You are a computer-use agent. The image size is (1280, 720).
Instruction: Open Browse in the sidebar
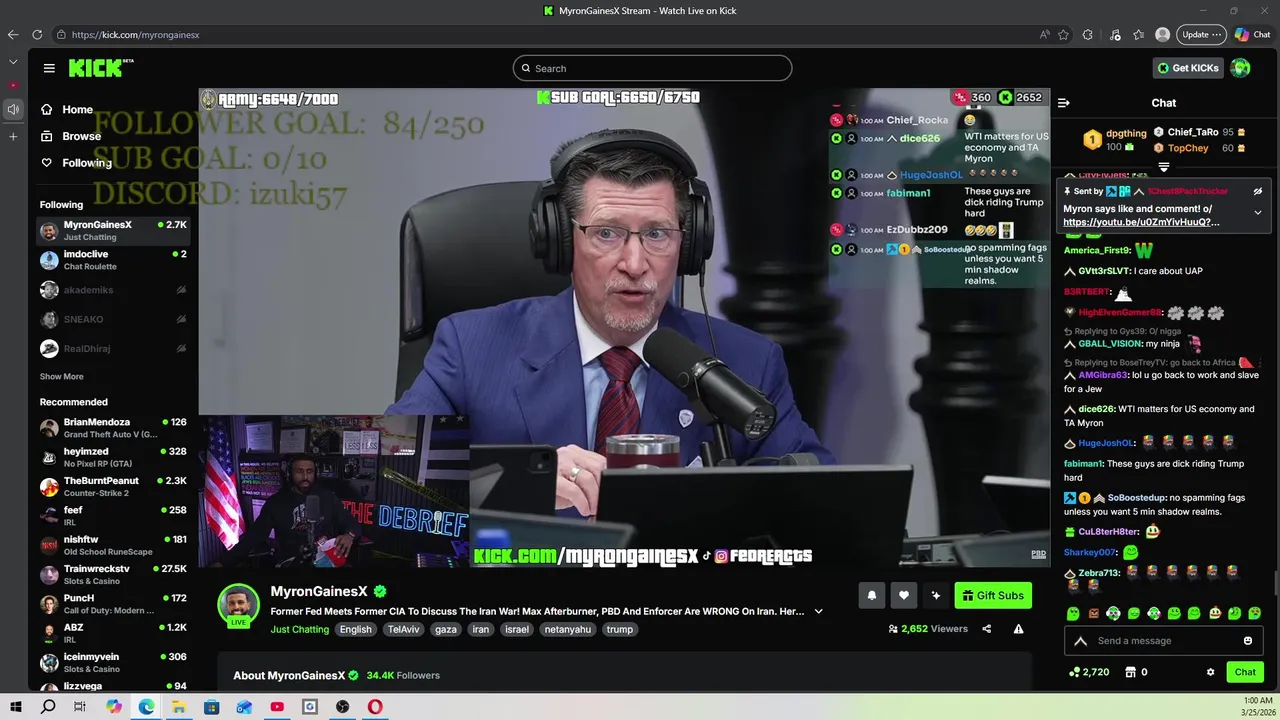coord(71,136)
